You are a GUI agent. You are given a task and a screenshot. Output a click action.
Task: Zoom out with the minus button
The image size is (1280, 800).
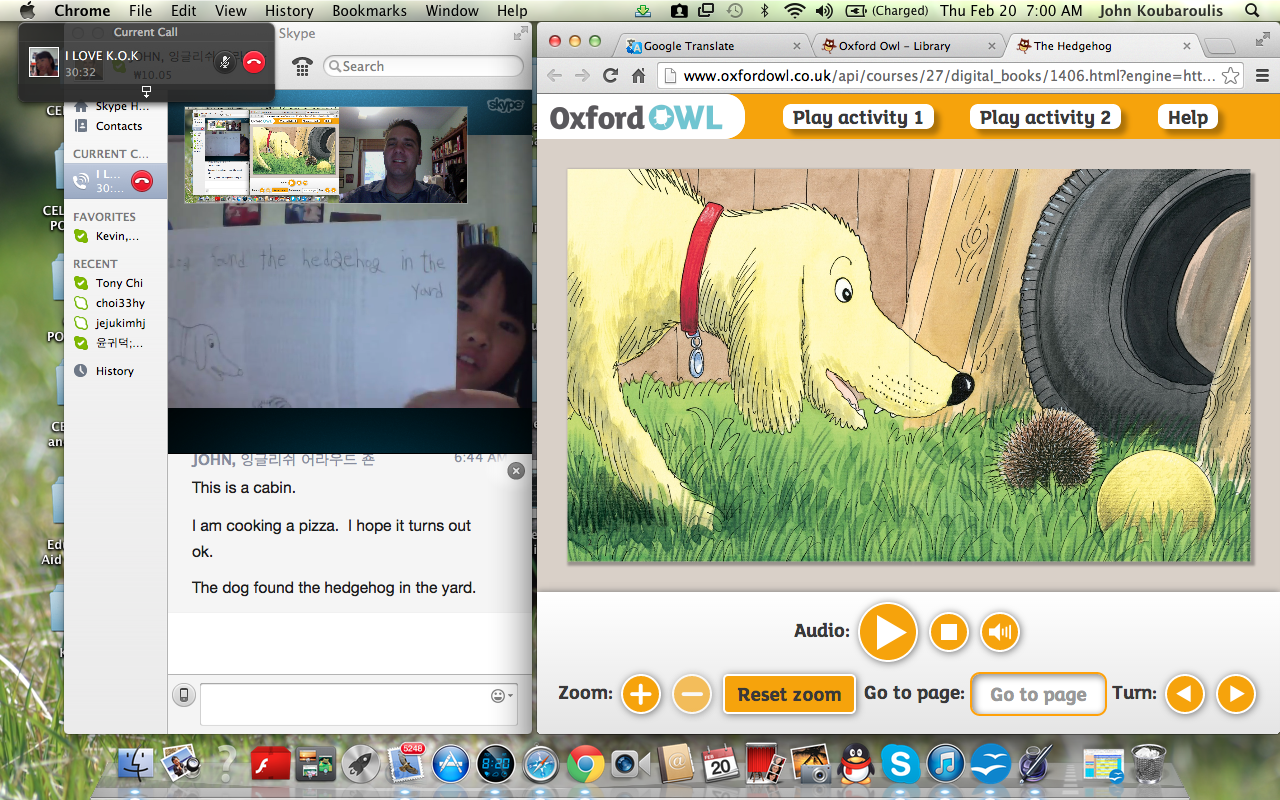pos(692,694)
